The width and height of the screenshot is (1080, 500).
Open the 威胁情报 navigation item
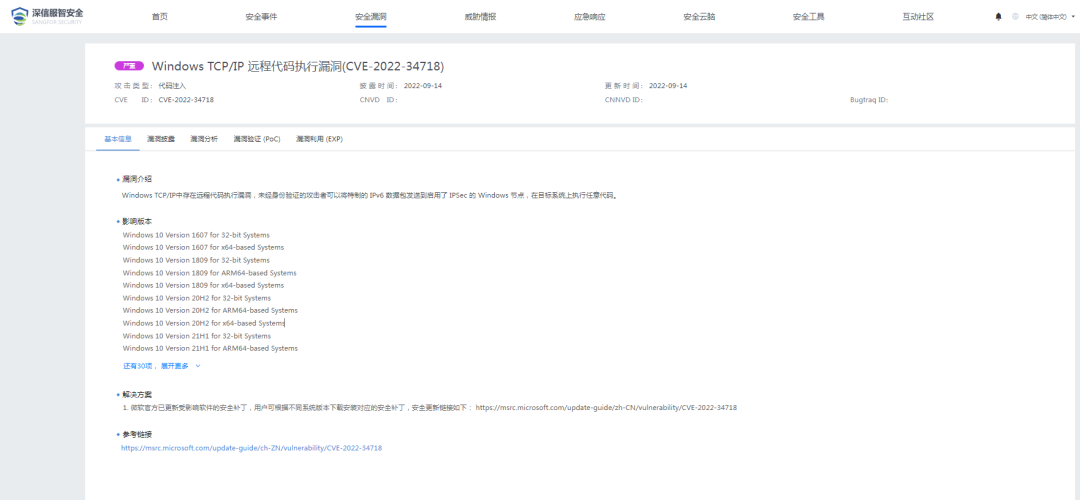tap(480, 17)
